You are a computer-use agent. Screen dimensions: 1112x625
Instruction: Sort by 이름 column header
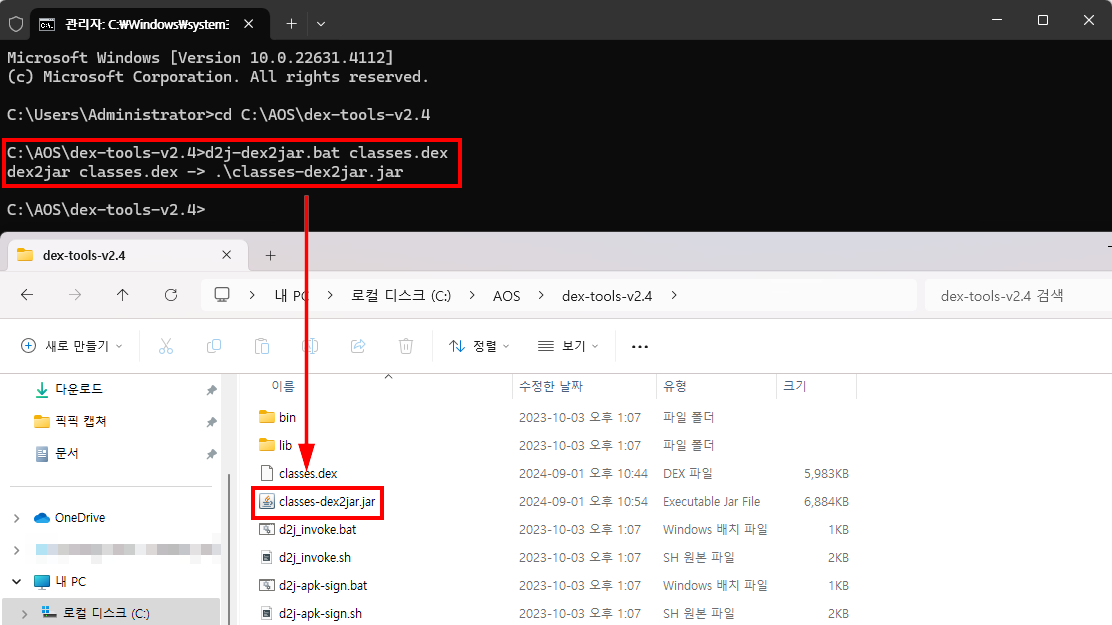coord(283,386)
